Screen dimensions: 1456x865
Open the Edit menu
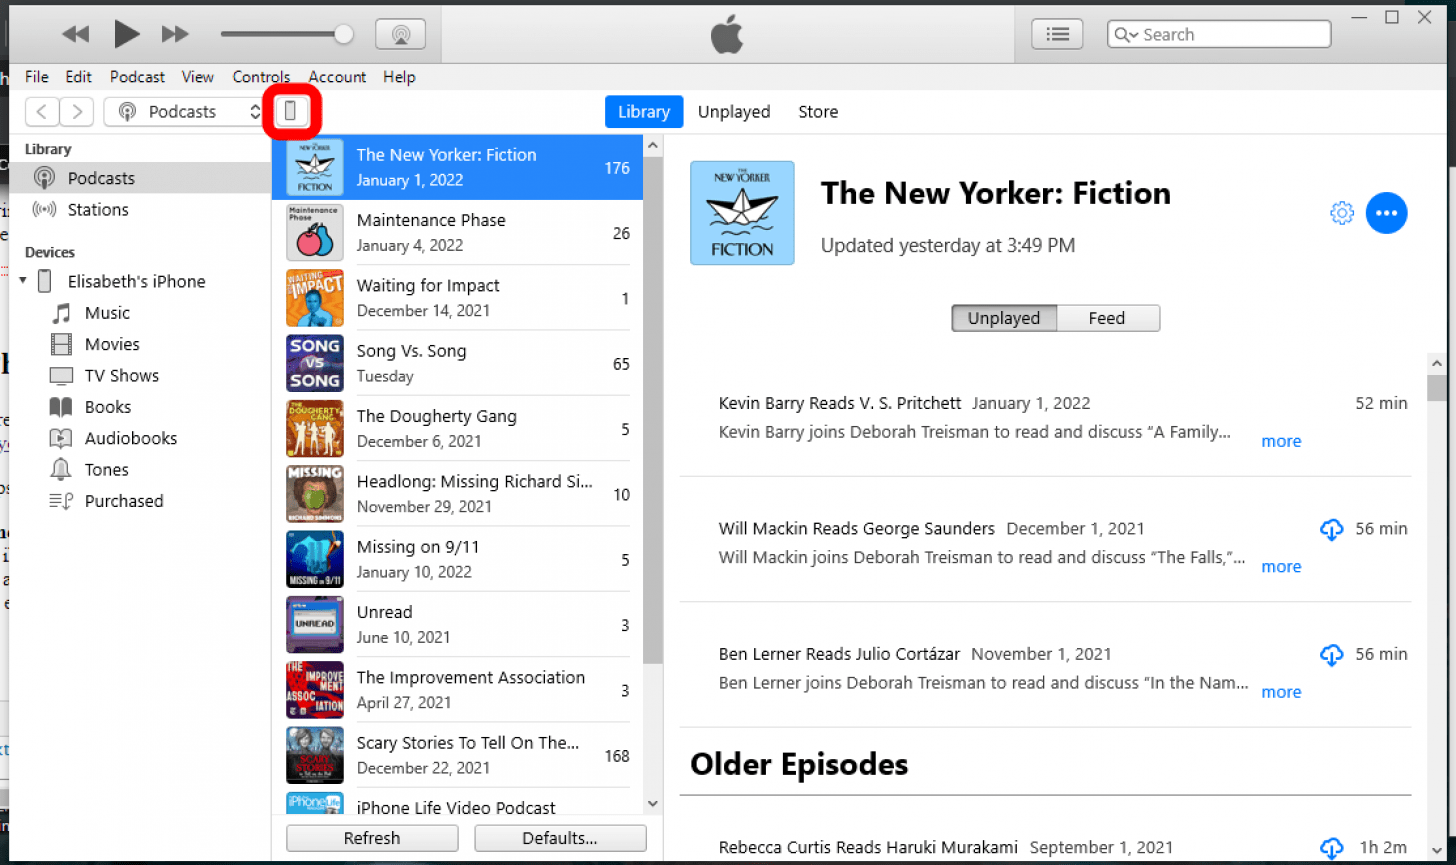coord(79,77)
